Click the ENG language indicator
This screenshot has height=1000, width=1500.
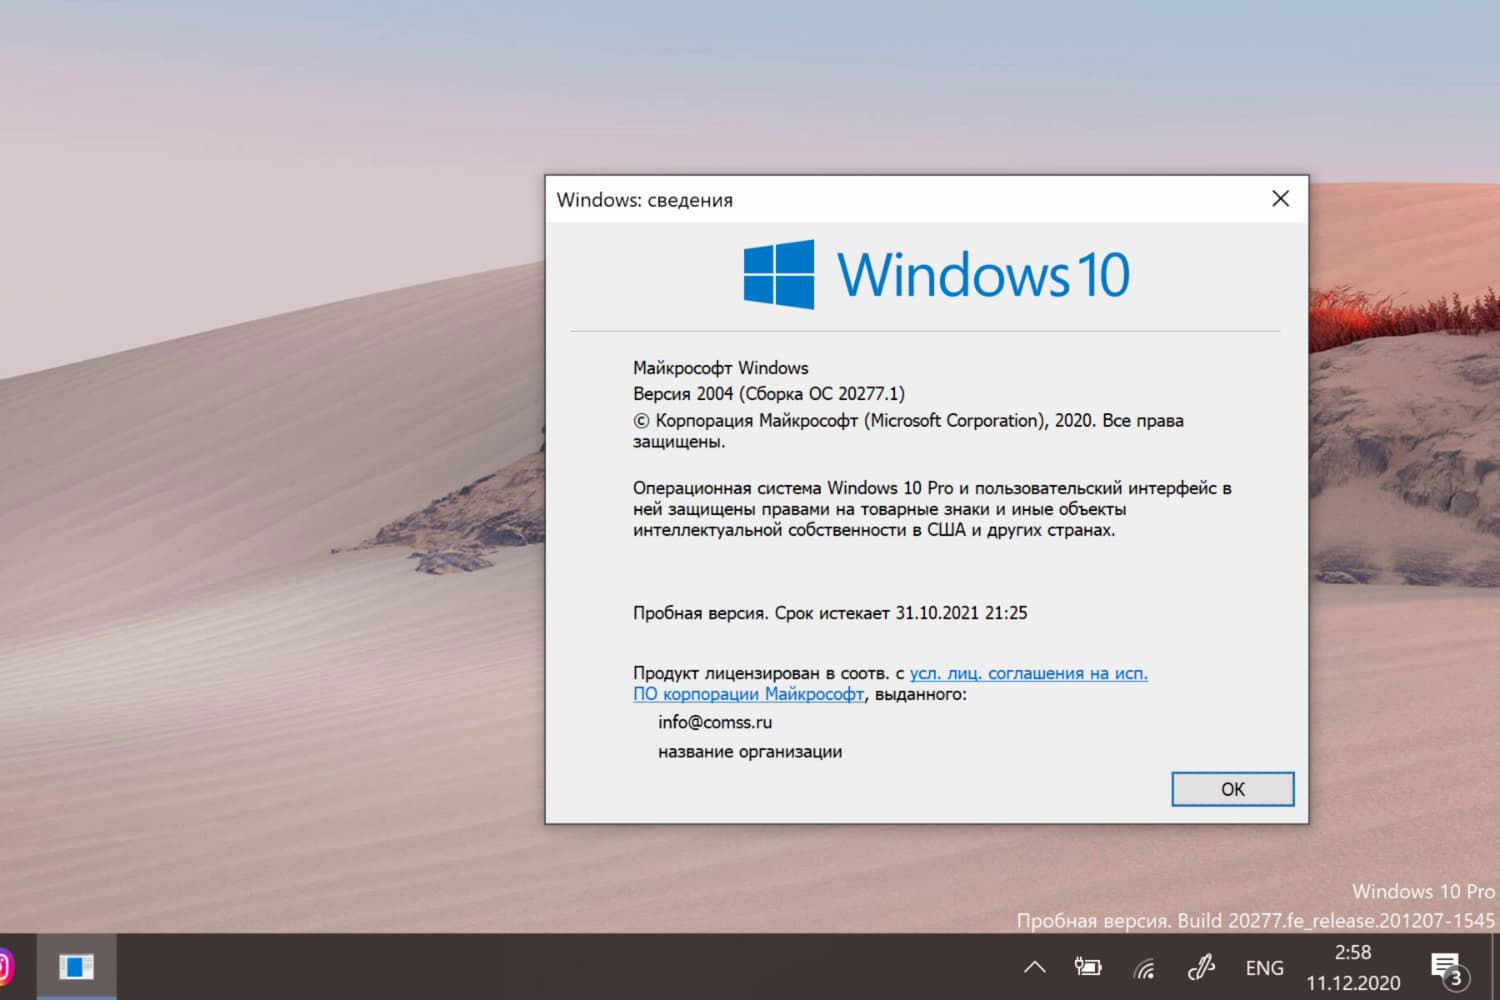1264,967
